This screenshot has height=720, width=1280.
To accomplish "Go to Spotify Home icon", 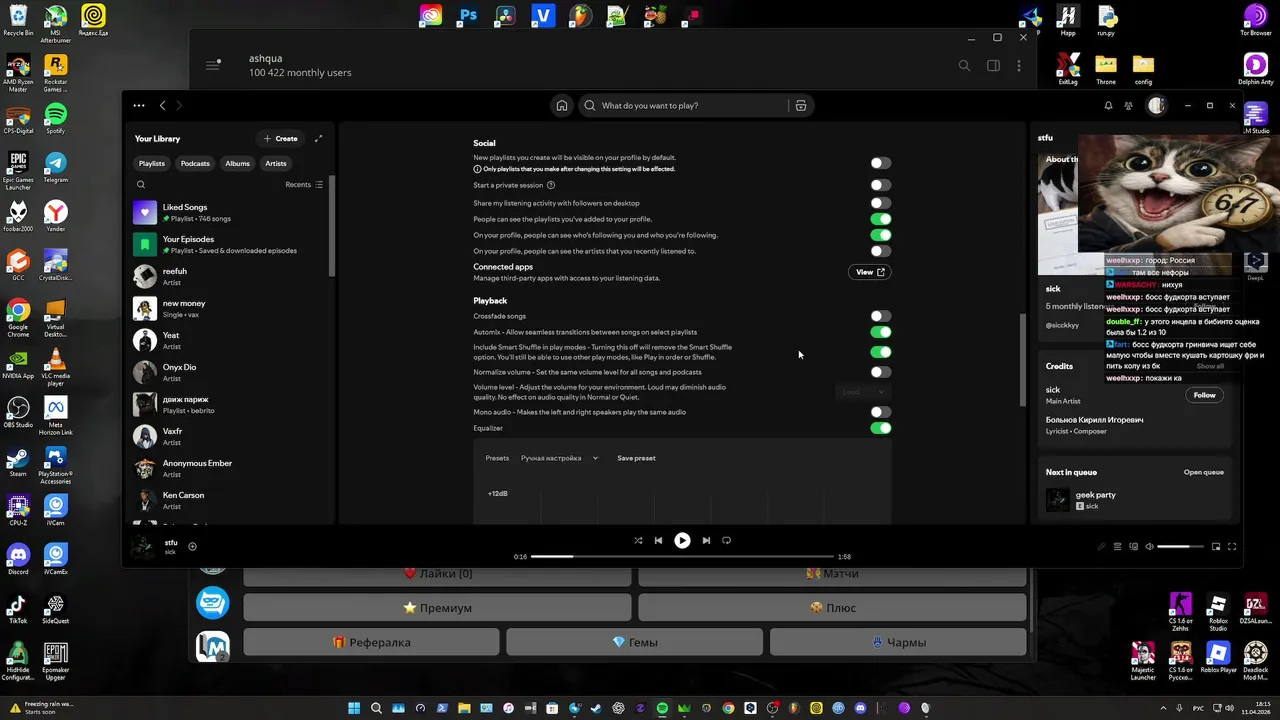I will (562, 105).
